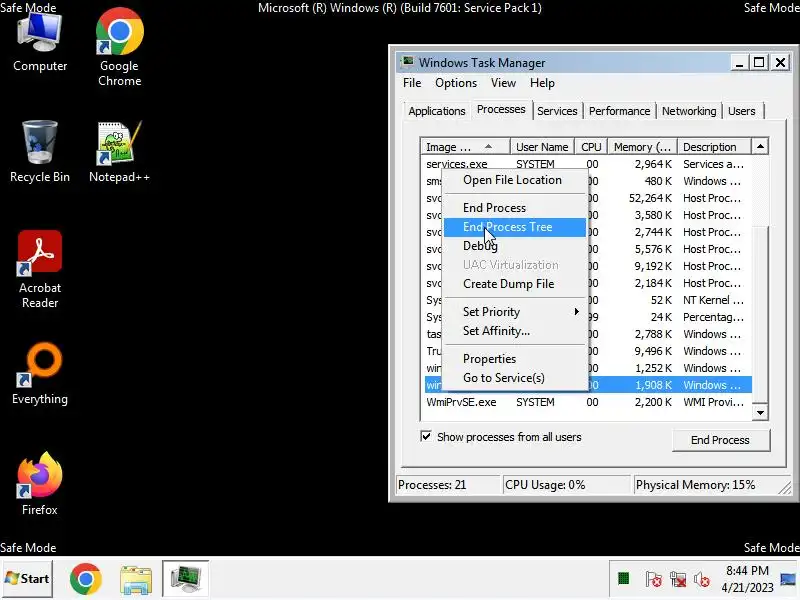The height and width of the screenshot is (600, 800).
Task: Sort by Description column header
Action: pos(714,147)
